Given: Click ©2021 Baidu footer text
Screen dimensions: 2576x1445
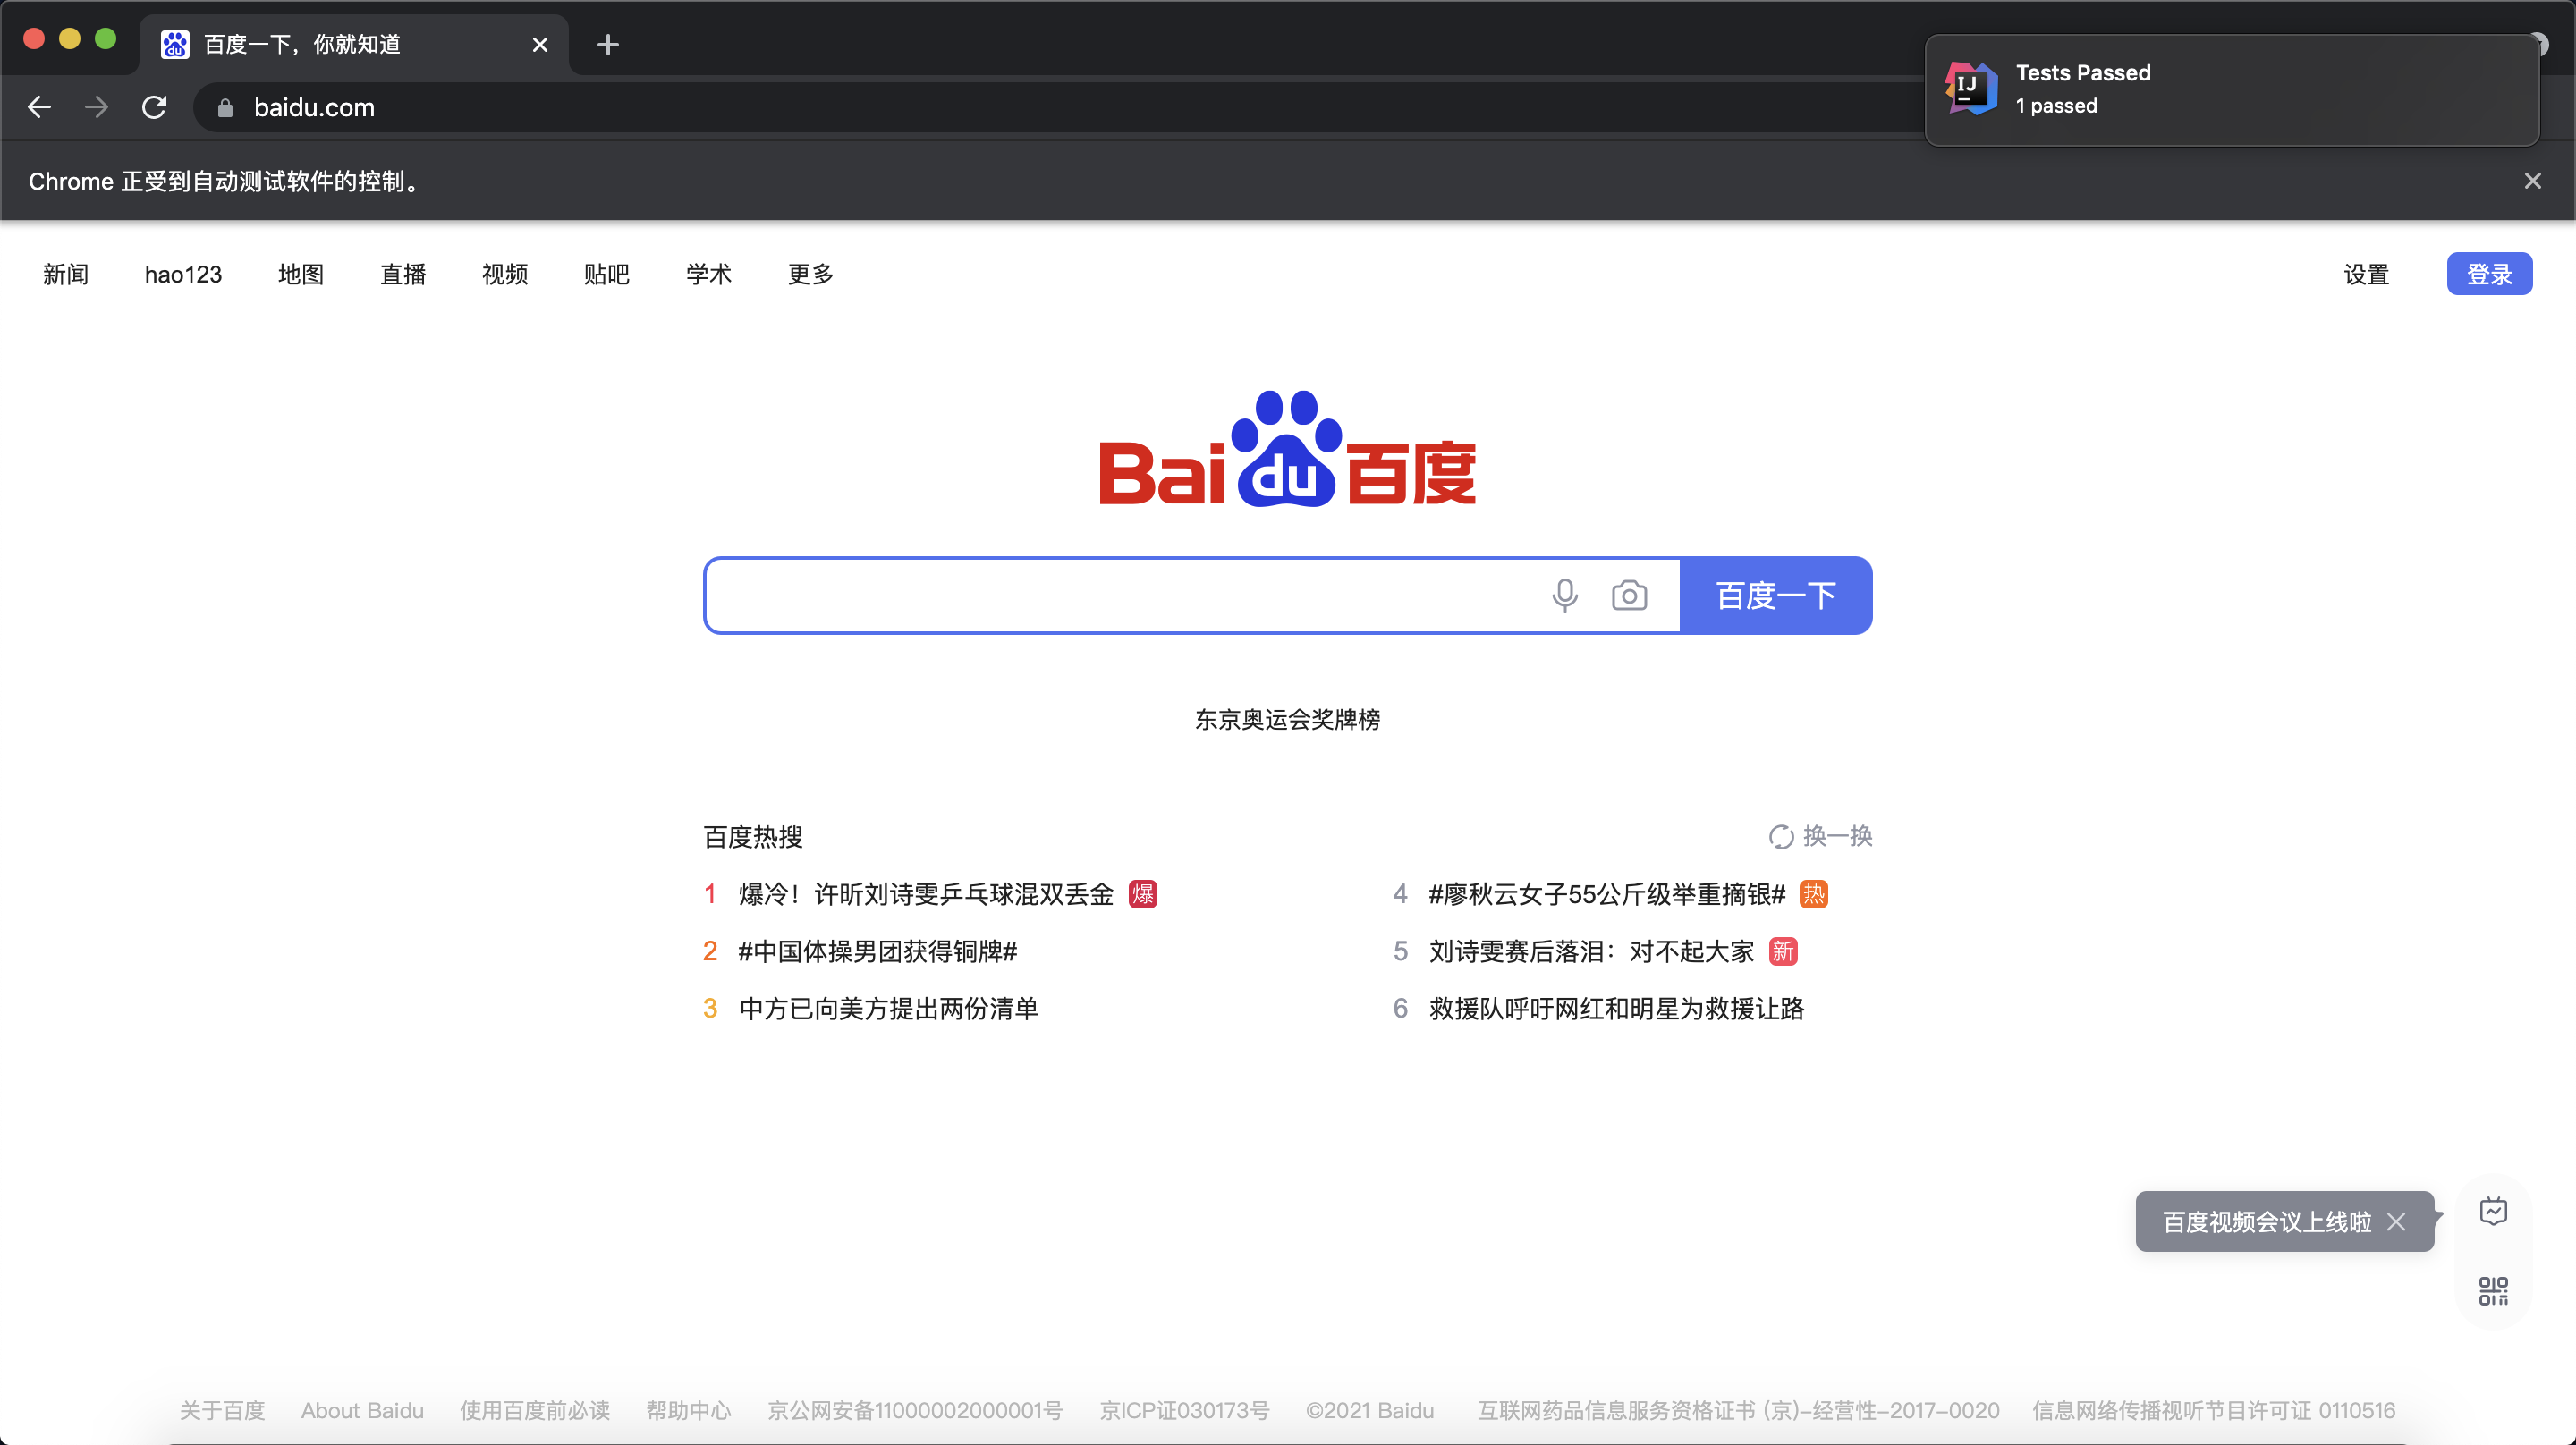Looking at the screenshot, I should click(1370, 1410).
